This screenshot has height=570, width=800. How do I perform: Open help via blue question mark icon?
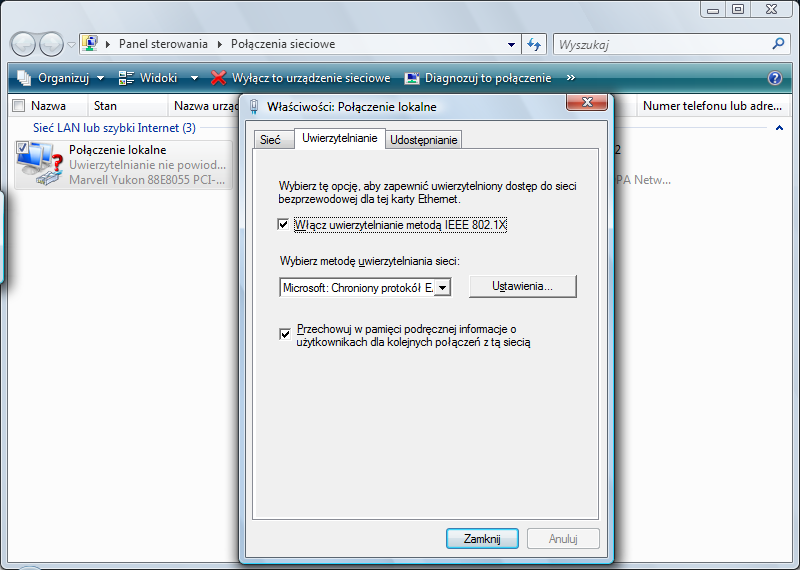(x=774, y=78)
